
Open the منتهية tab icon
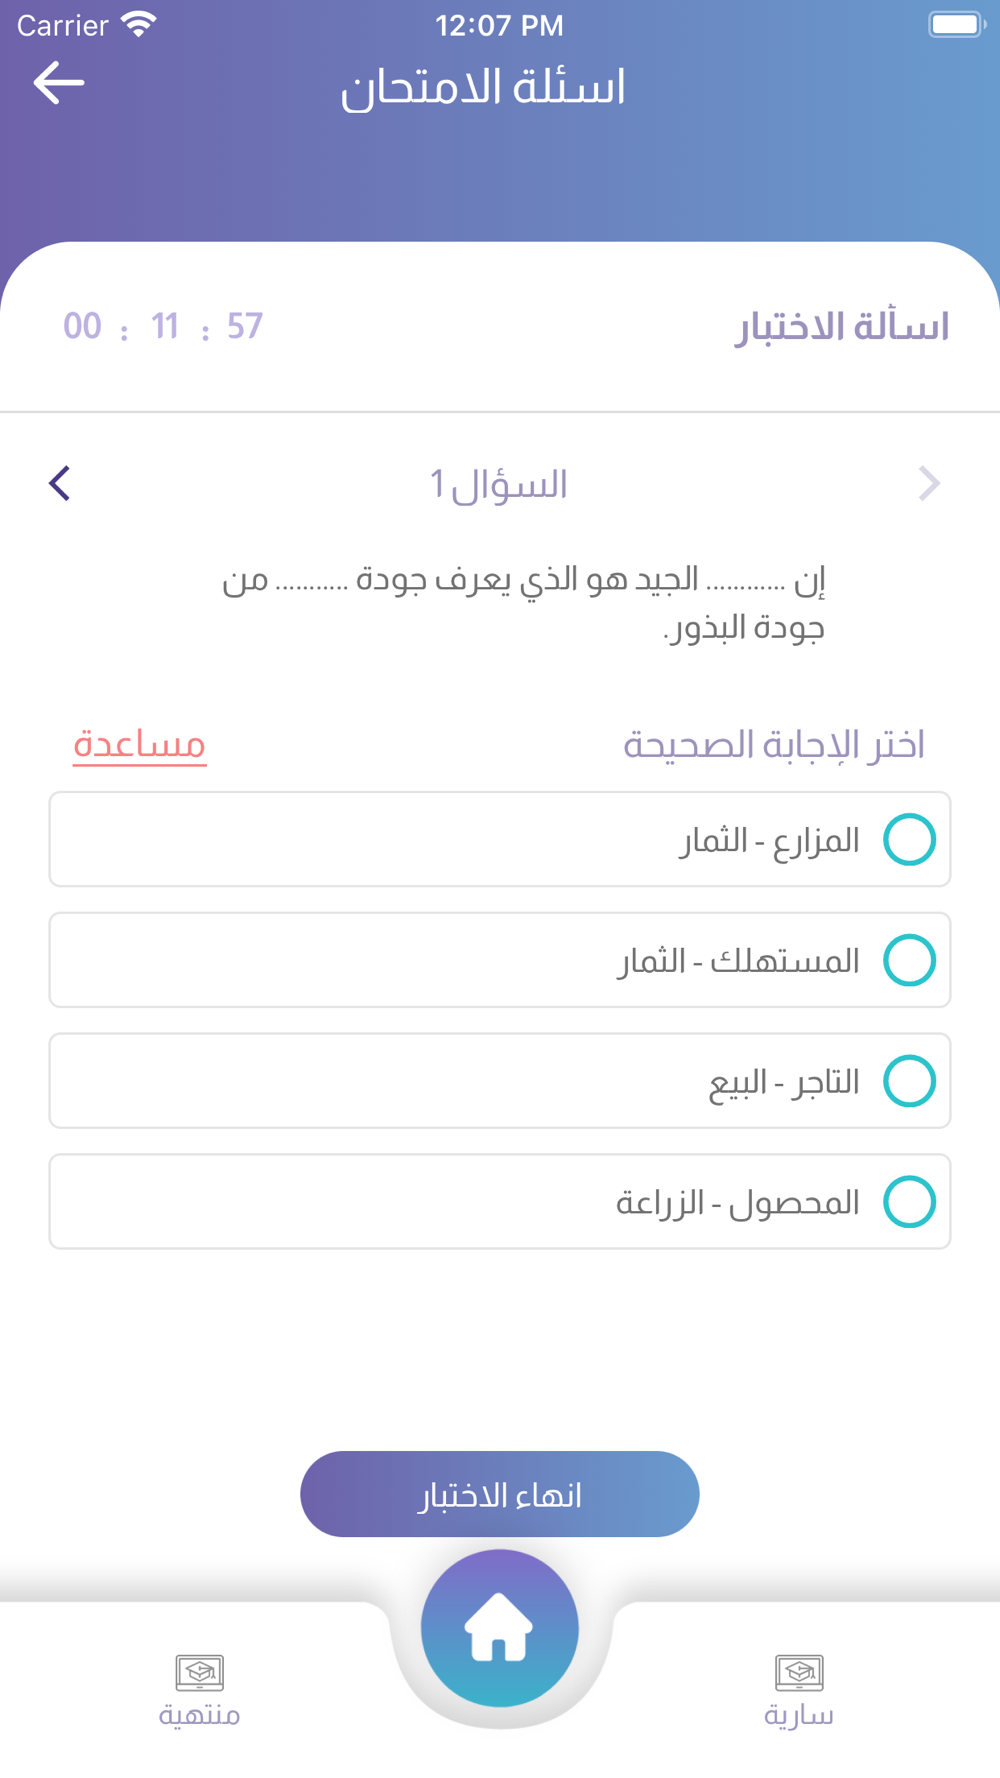[x=199, y=1672]
